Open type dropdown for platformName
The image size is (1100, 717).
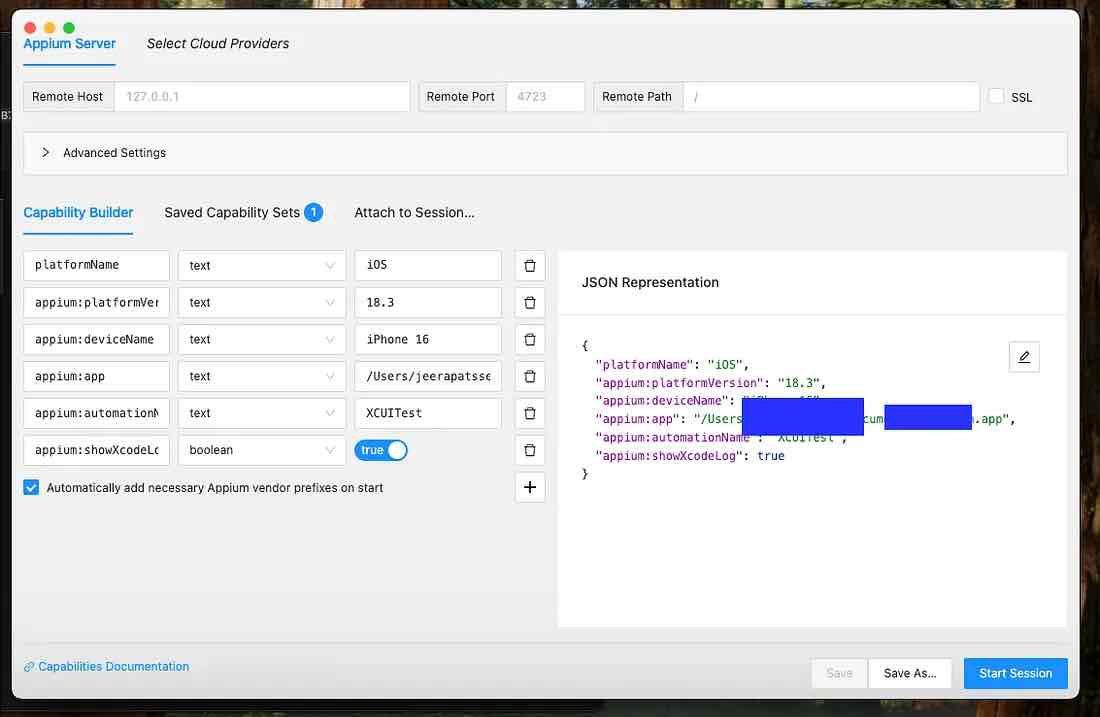tap(262, 266)
